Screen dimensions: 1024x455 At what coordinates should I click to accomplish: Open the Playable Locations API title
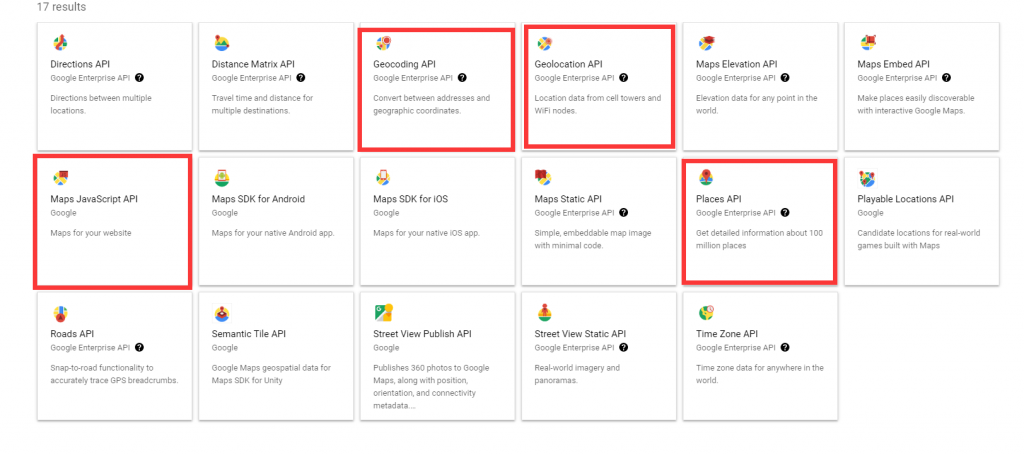[x=905, y=199]
